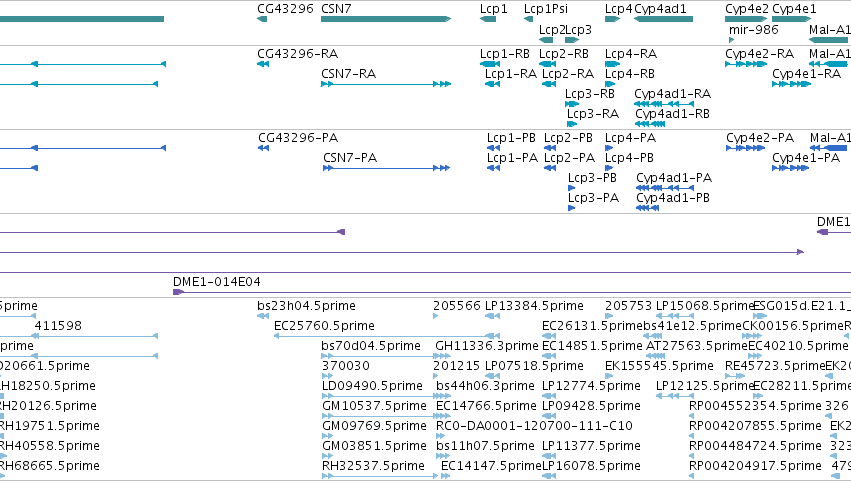
Task: Select the Cyp4e1 gene label
Action: [x=794, y=9]
